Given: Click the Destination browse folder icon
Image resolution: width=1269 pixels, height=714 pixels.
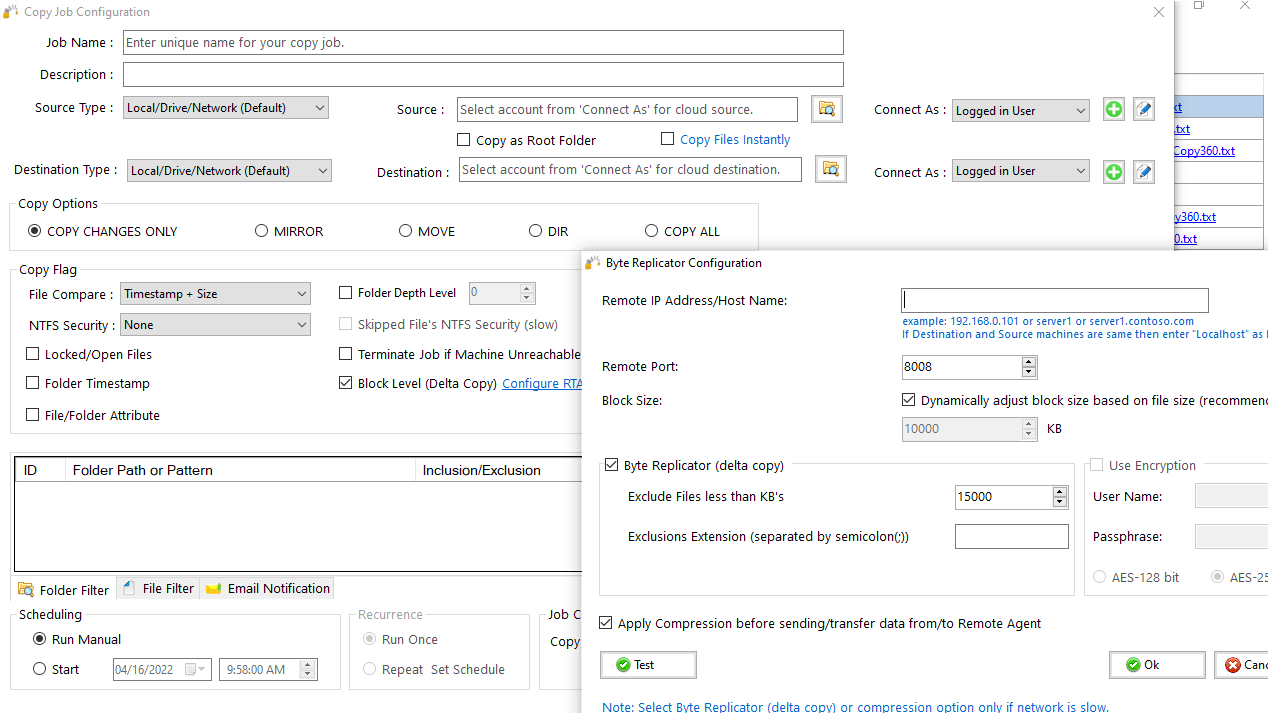Looking at the screenshot, I should [x=831, y=169].
